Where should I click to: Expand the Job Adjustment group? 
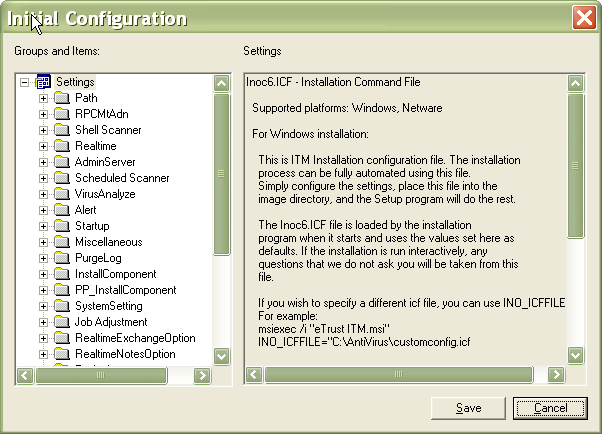(43, 322)
